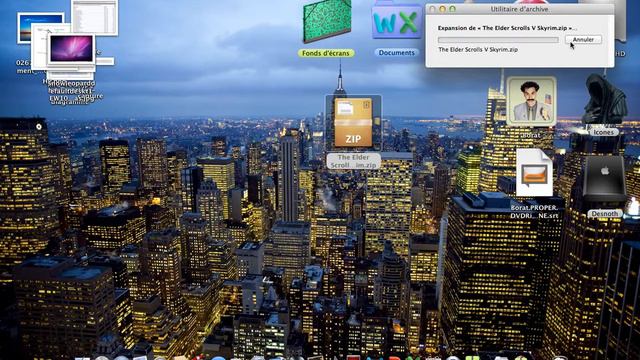Click the 'Documents' folder label
This screenshot has height=360, width=640.
pos(396,53)
